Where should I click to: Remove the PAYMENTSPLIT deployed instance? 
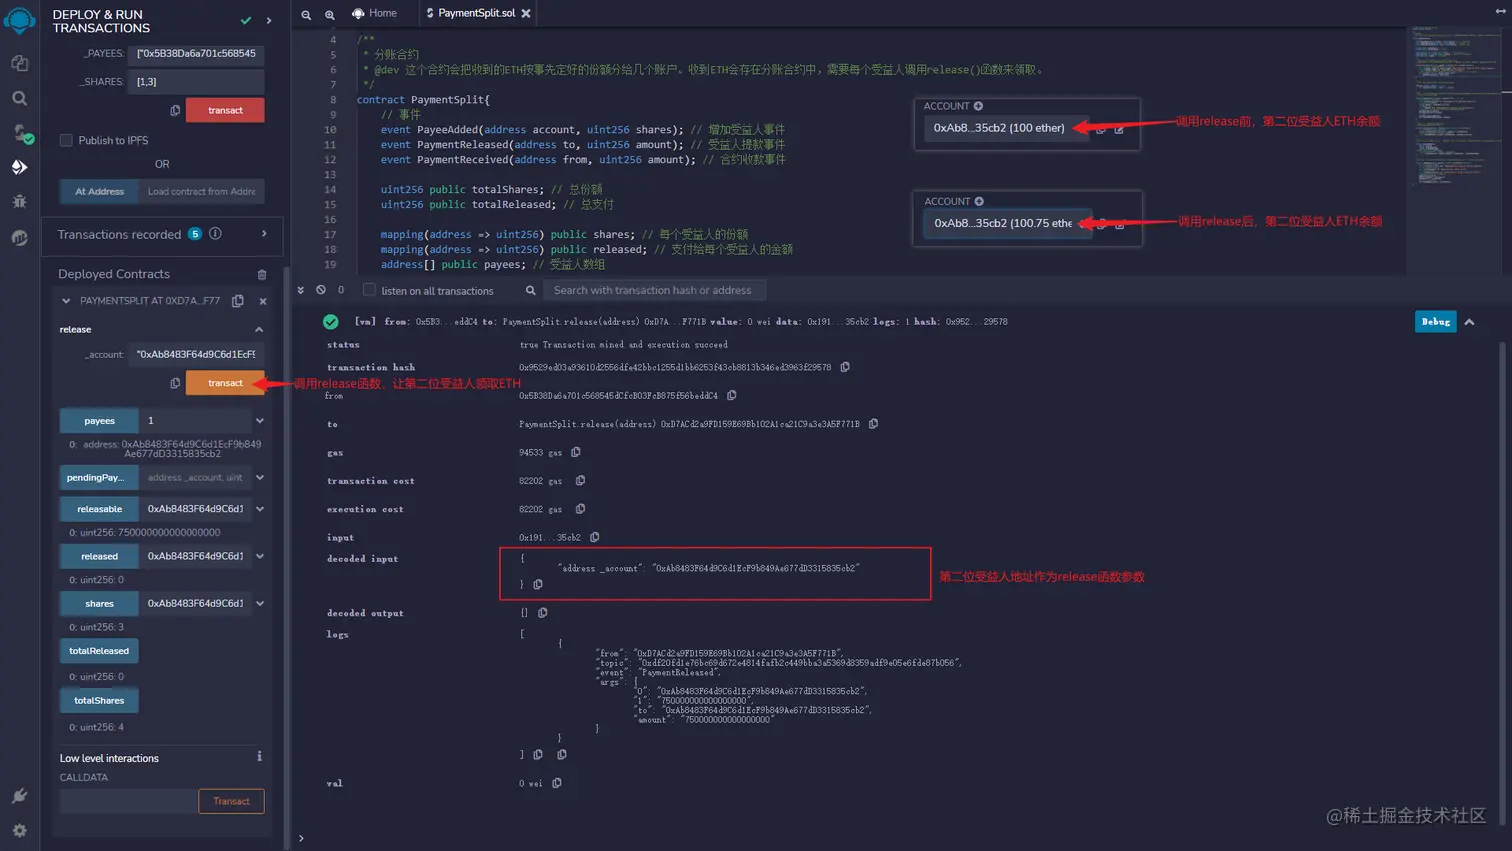coord(263,301)
